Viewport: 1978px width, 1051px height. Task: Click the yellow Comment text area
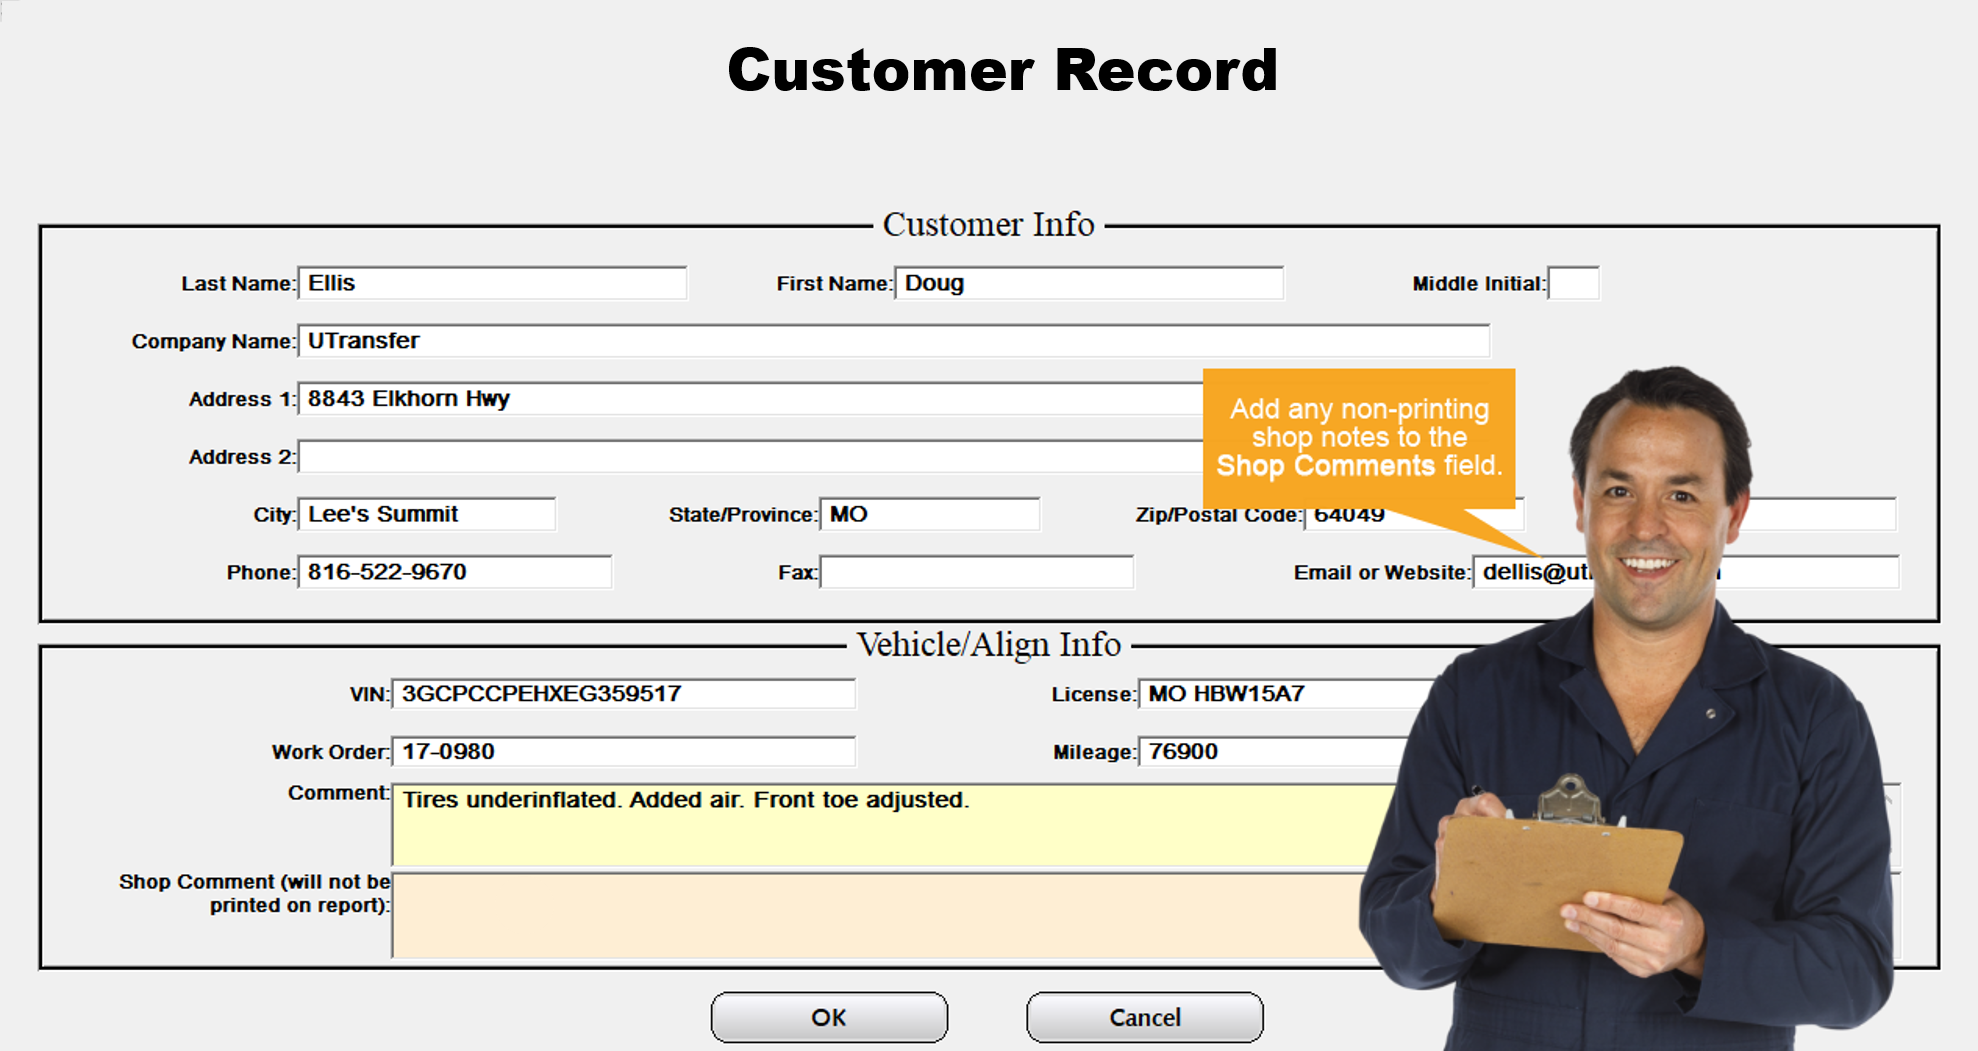click(x=880, y=826)
